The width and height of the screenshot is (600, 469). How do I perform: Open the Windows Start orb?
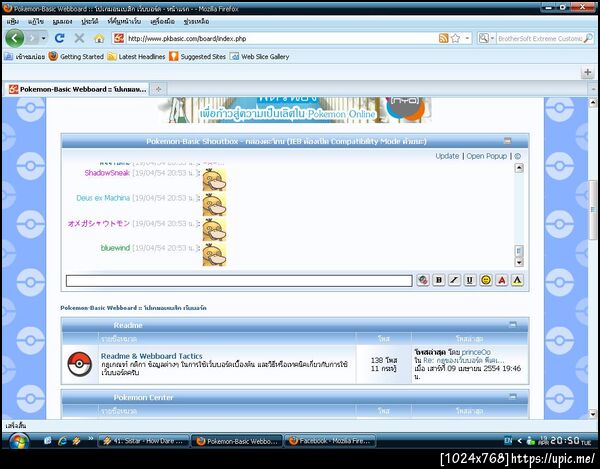pos(18,441)
